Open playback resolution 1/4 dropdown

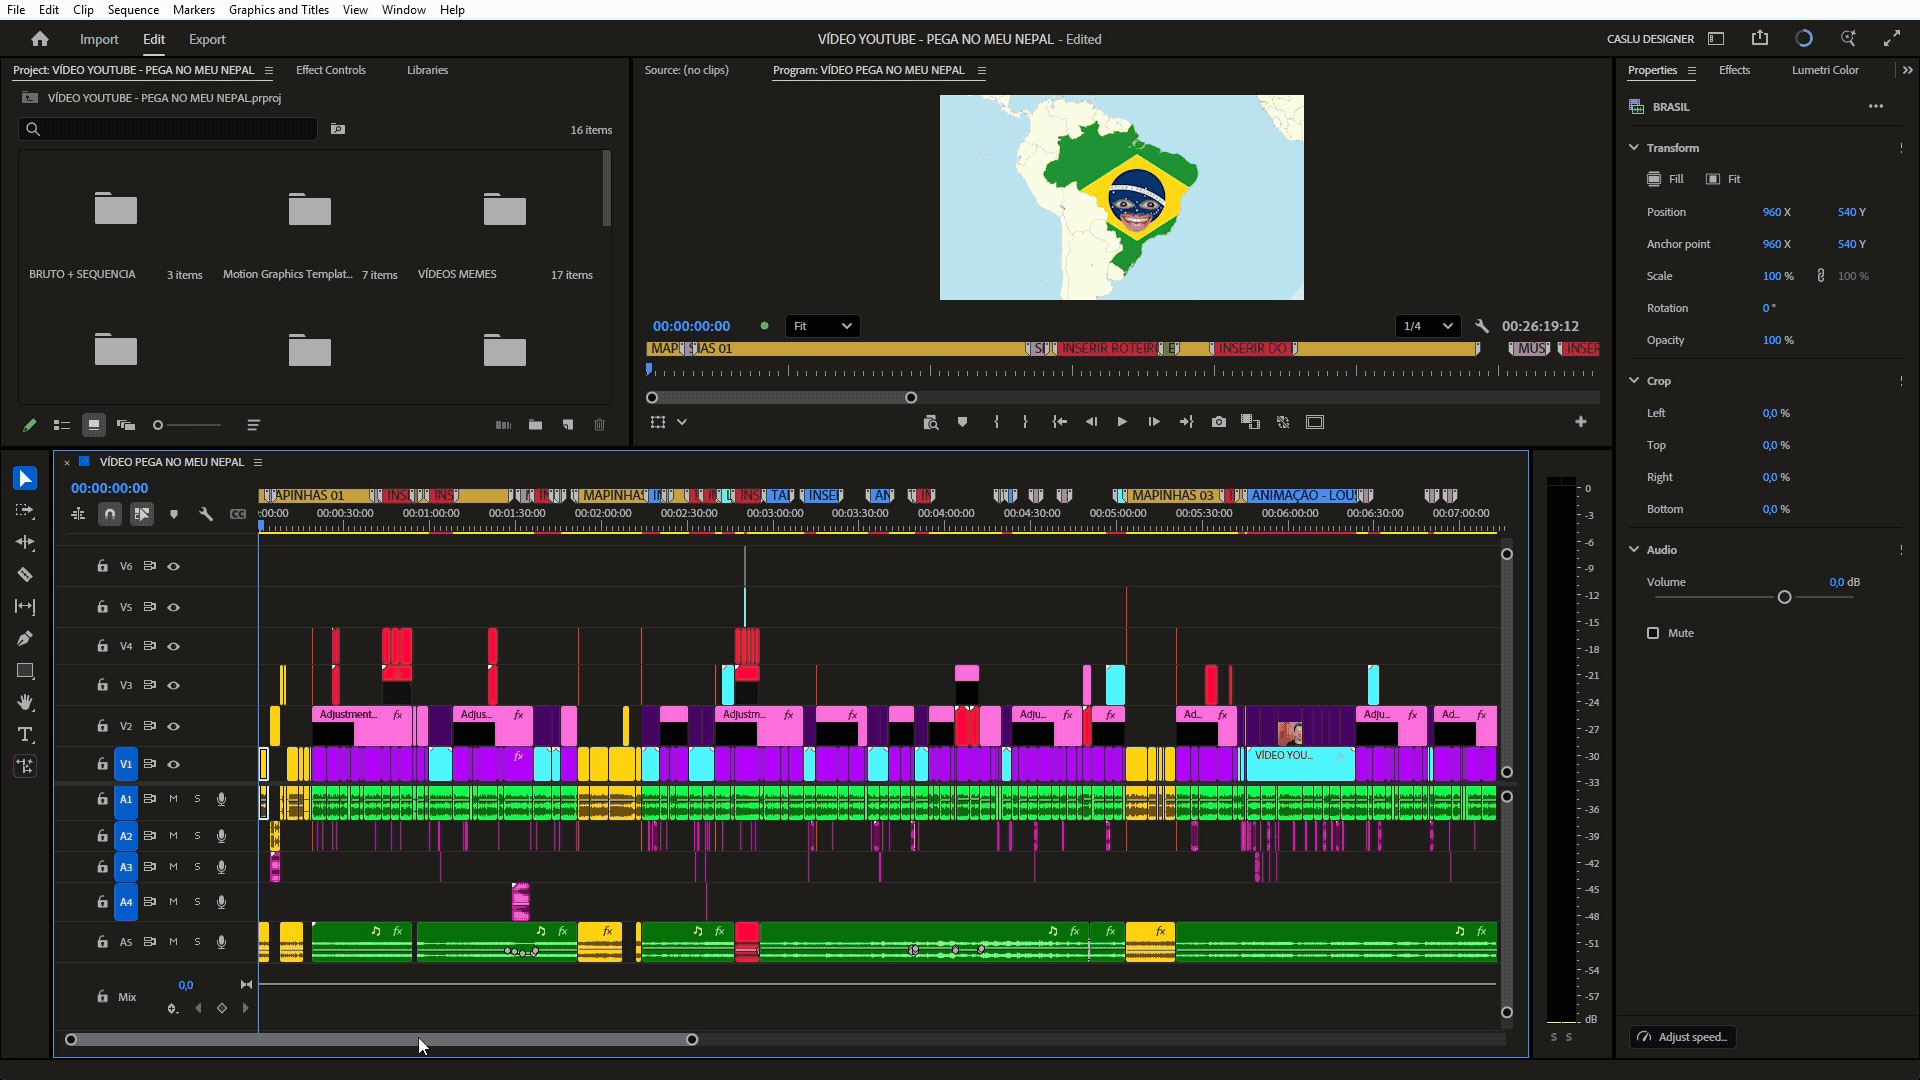click(x=1427, y=326)
